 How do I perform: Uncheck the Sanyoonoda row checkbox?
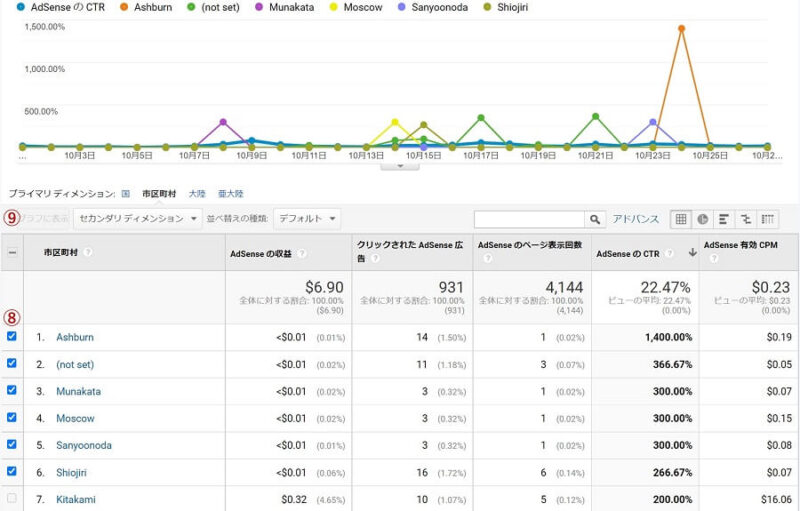tap(12, 444)
